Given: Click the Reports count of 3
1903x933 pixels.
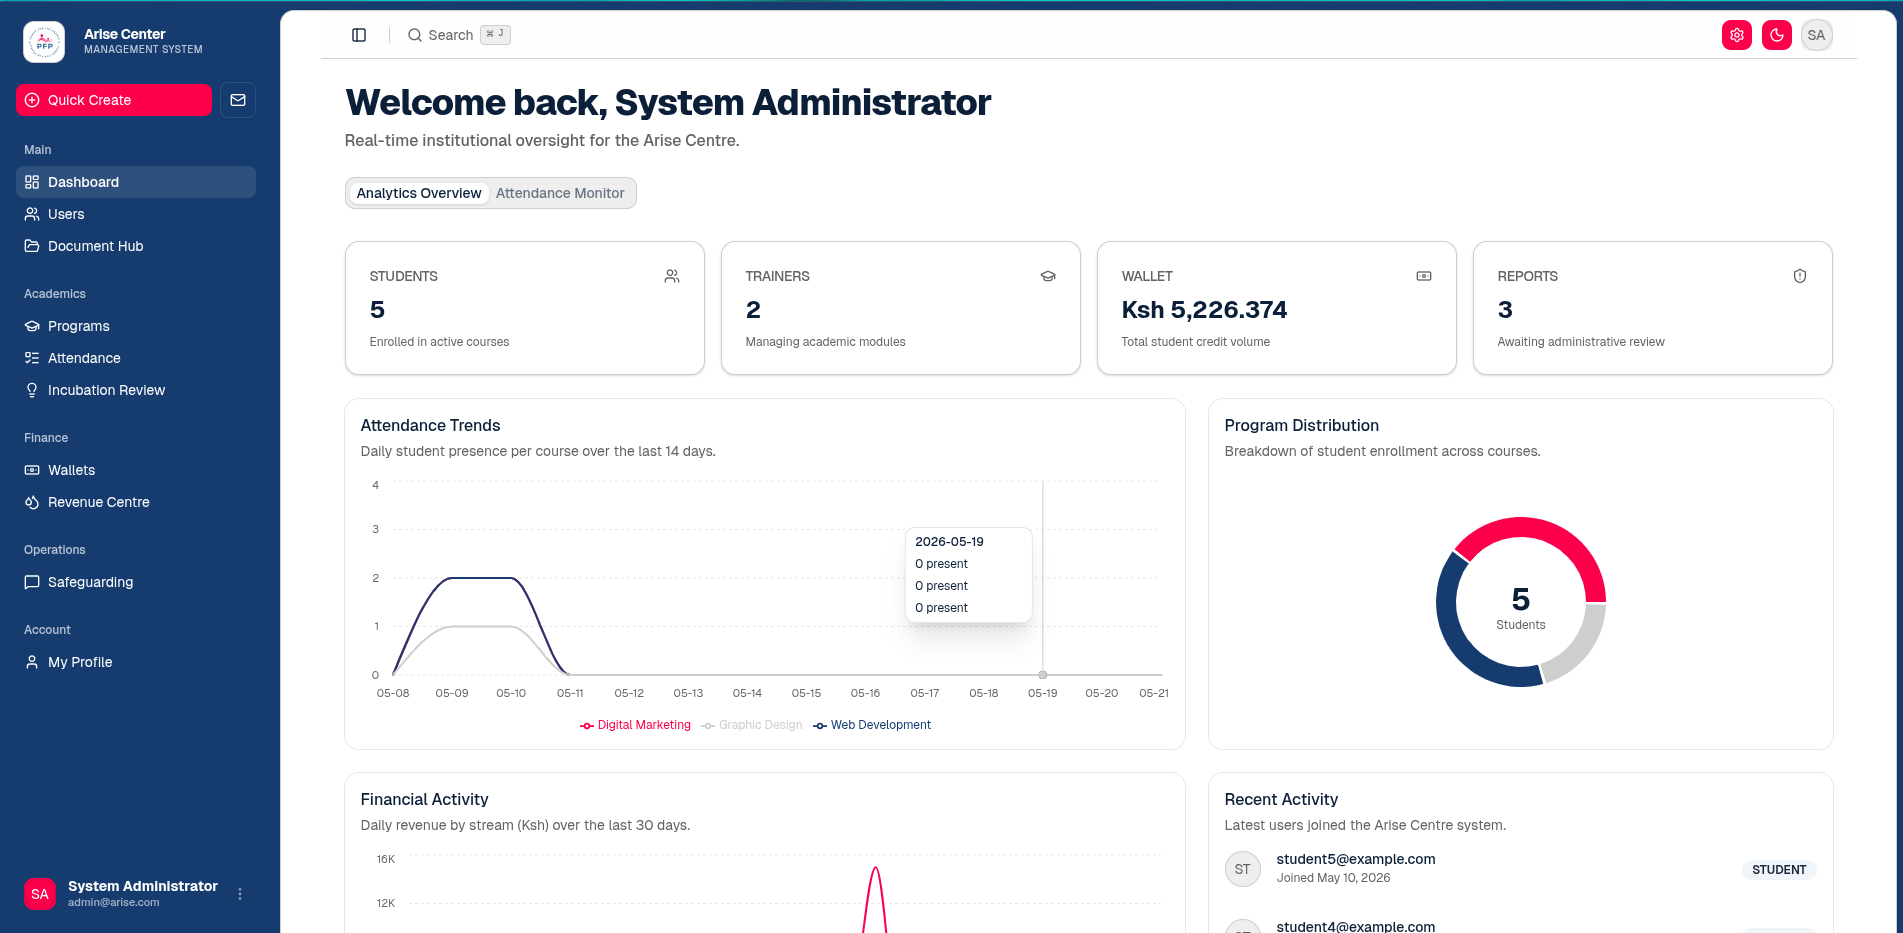Looking at the screenshot, I should click(x=1505, y=310).
